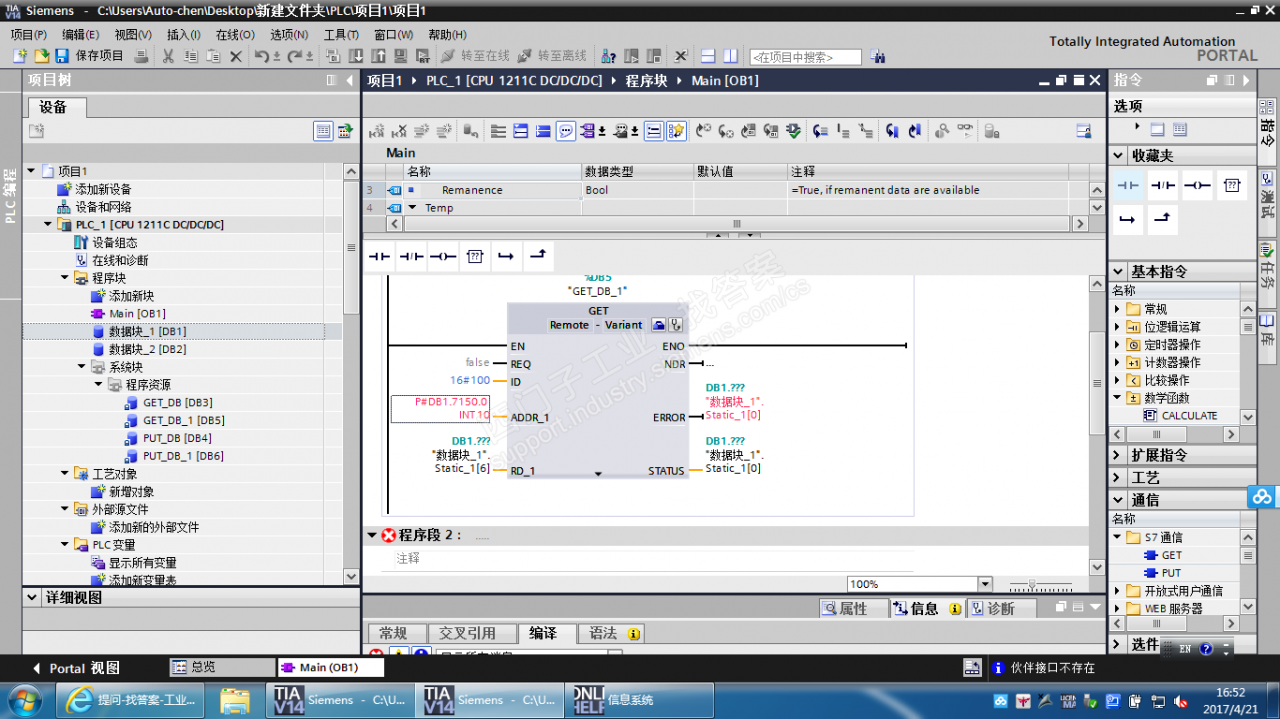Toggle favorites display in editor toolbar
The width and height of the screenshot is (1280, 719).
676,131
